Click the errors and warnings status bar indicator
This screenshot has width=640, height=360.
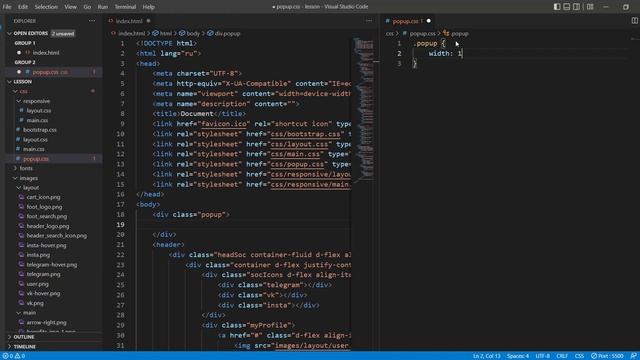point(14,356)
